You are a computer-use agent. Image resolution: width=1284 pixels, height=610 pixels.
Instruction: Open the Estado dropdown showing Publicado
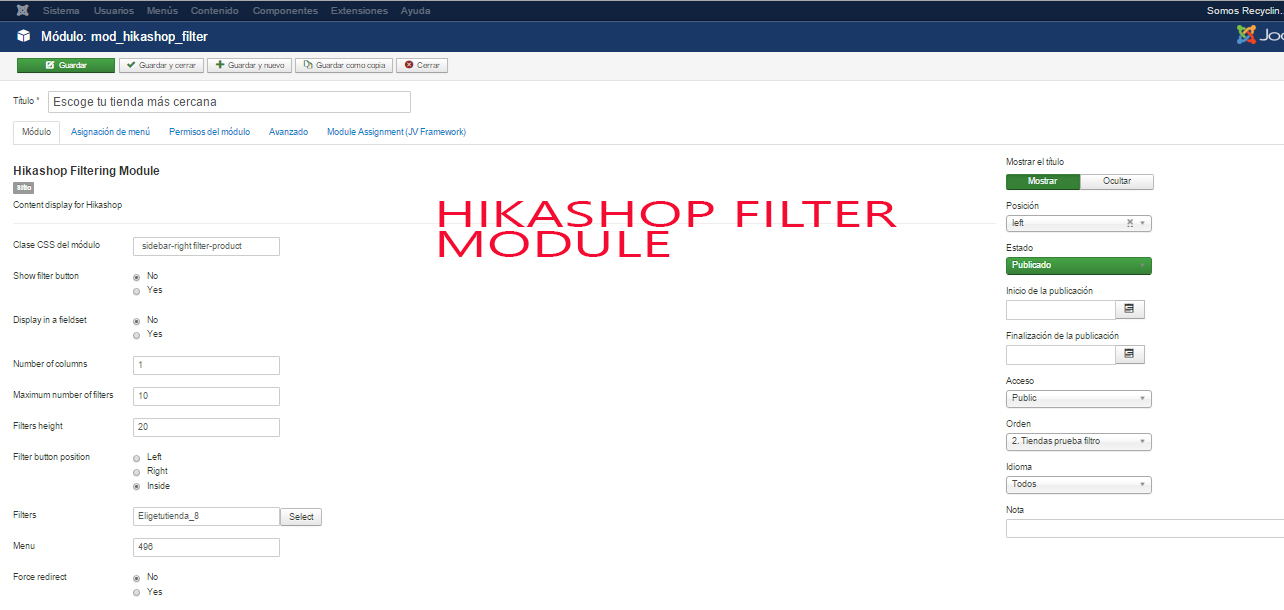pyautogui.click(x=1079, y=266)
